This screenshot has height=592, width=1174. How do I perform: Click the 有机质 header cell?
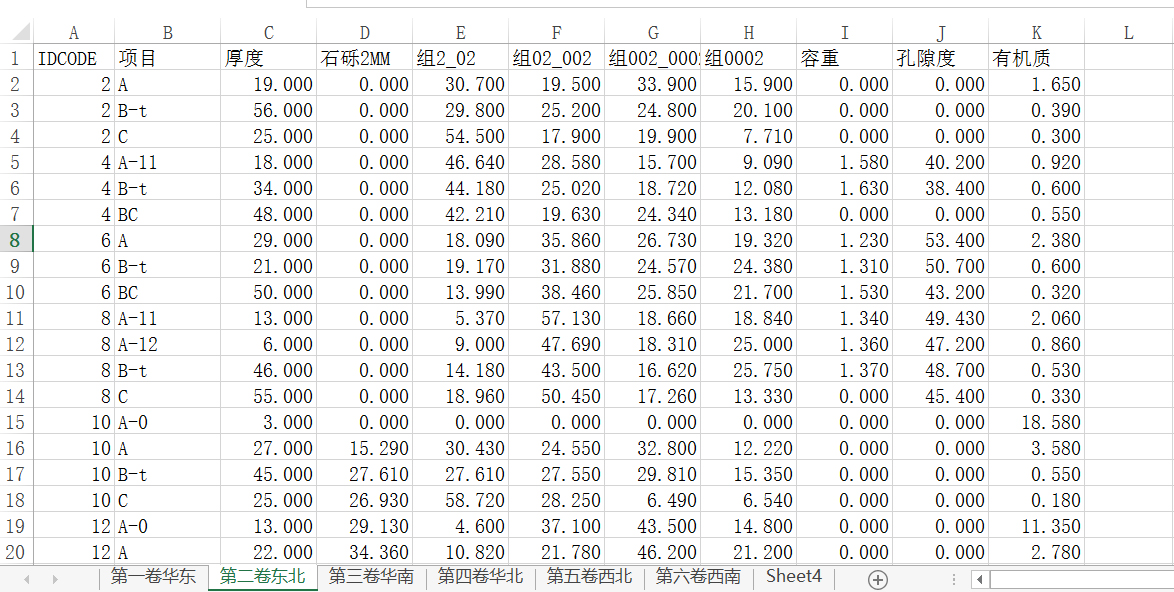(x=1036, y=59)
